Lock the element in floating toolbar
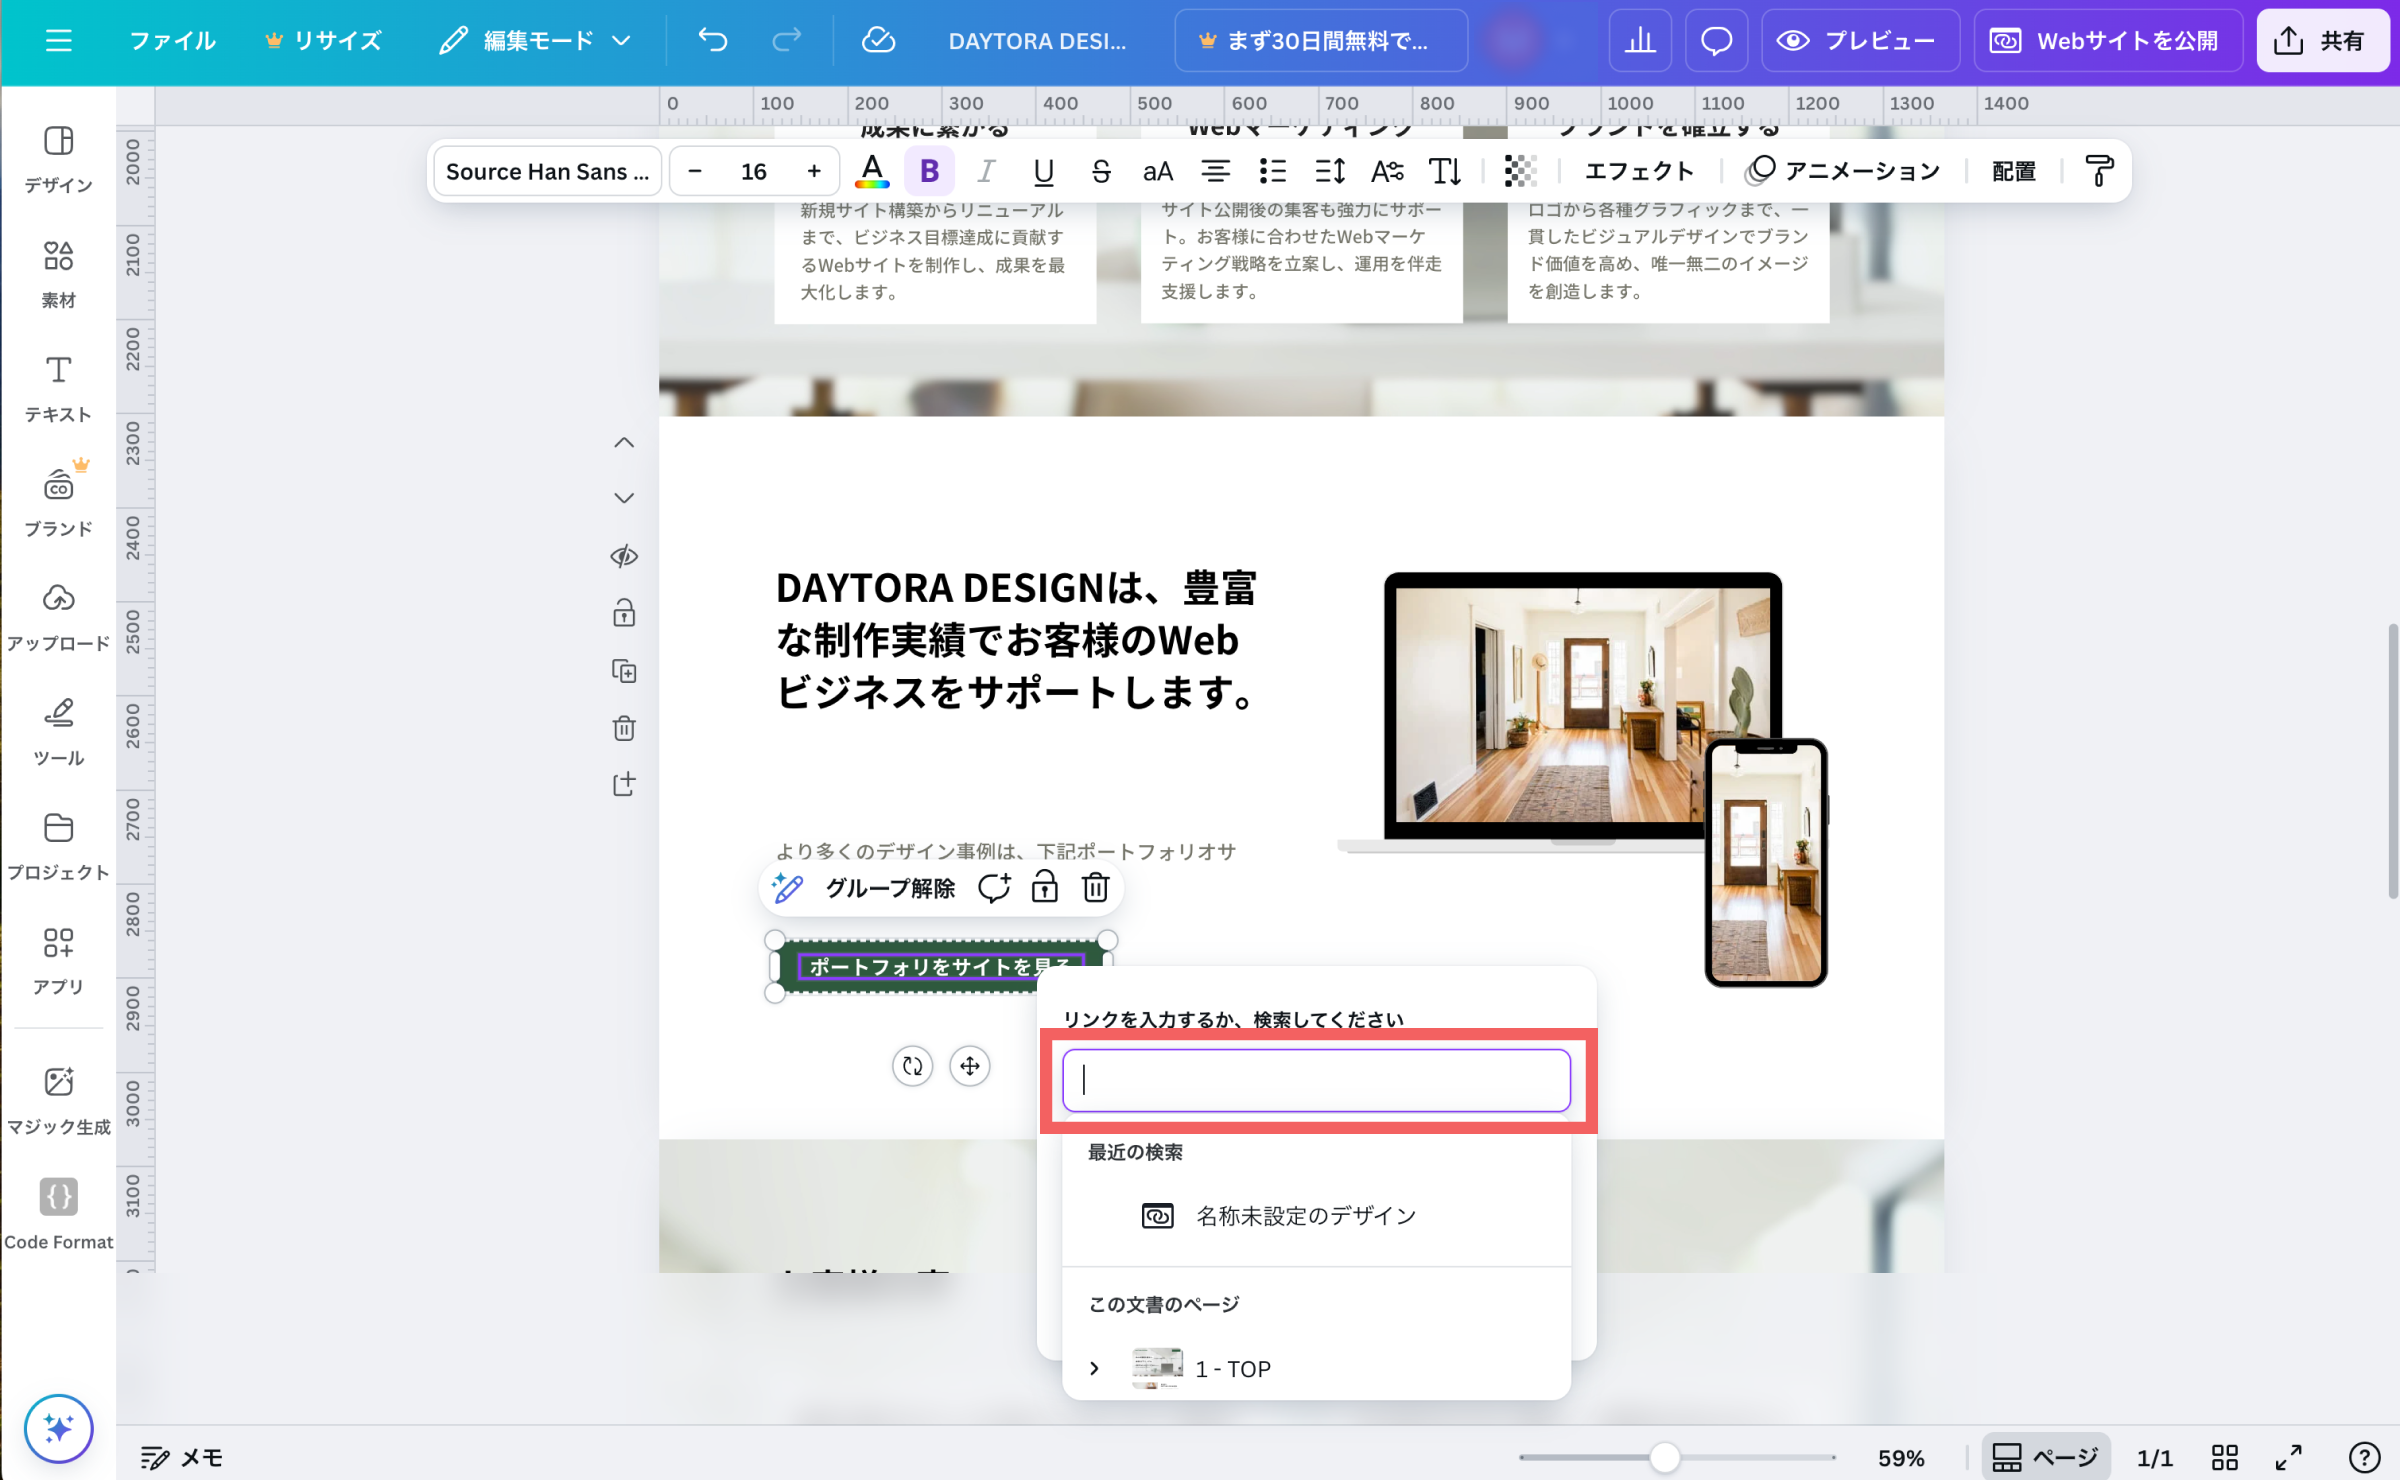Image resolution: width=2400 pixels, height=1480 pixels. (x=1045, y=888)
